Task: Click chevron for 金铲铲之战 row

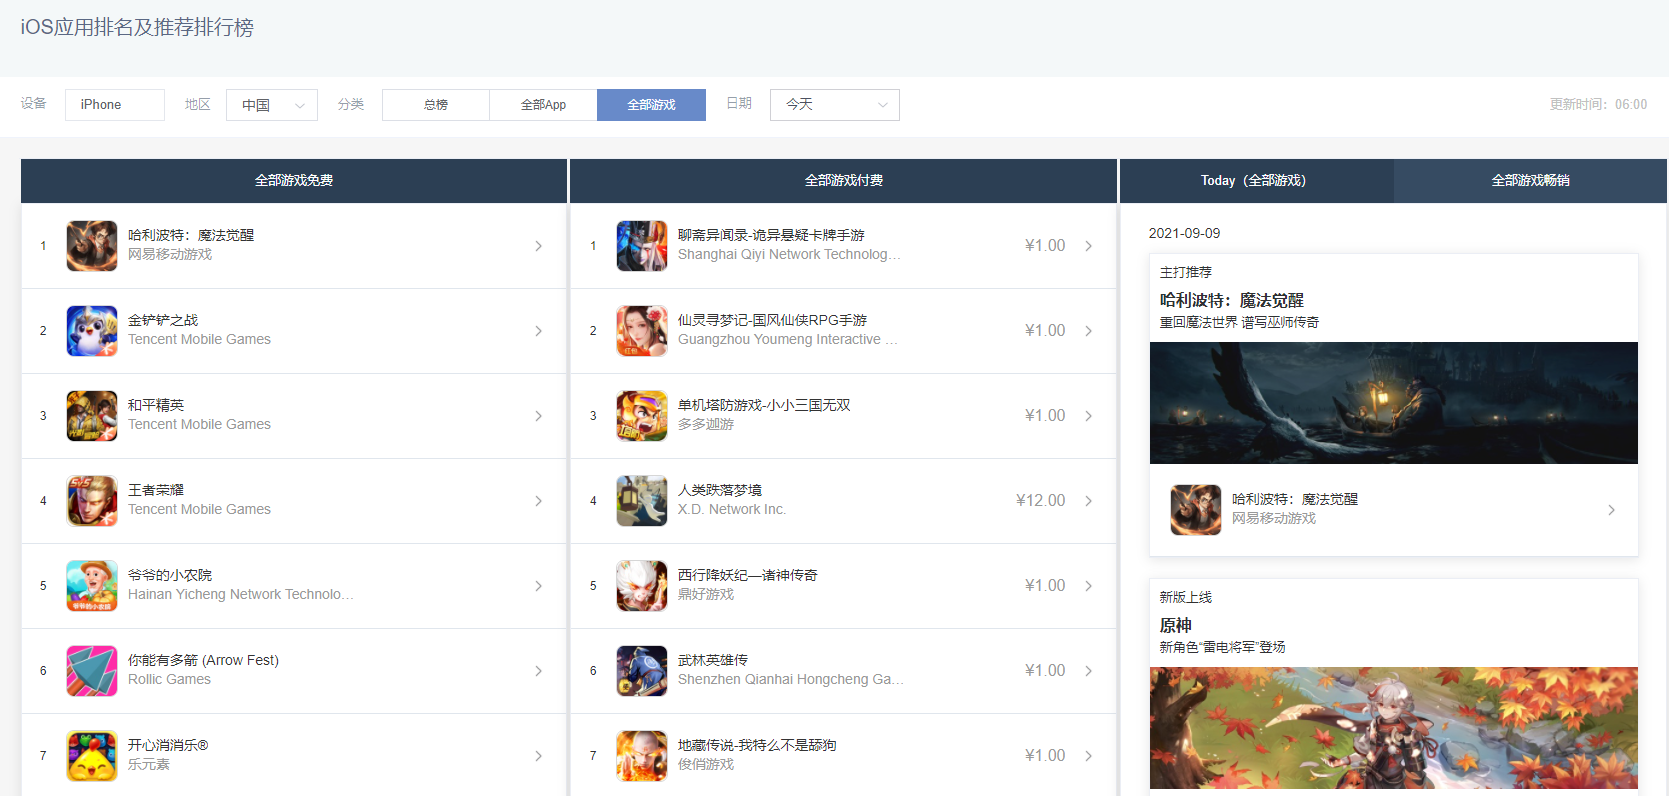Action: pos(538,331)
